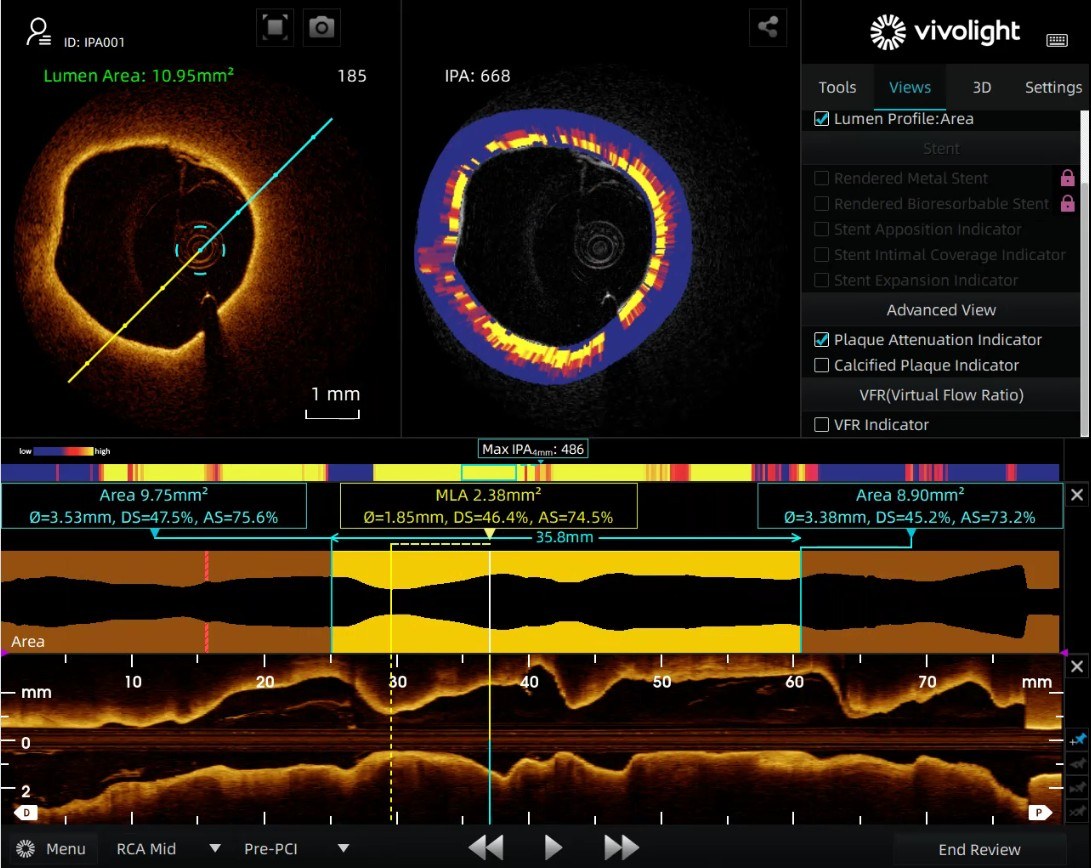Open the on-screen keyboard icon
Viewport: 1091px width, 868px height.
point(1057,40)
